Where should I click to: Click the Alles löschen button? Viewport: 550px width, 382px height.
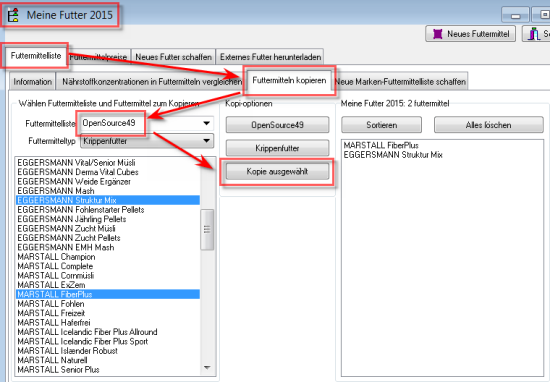pos(489,125)
